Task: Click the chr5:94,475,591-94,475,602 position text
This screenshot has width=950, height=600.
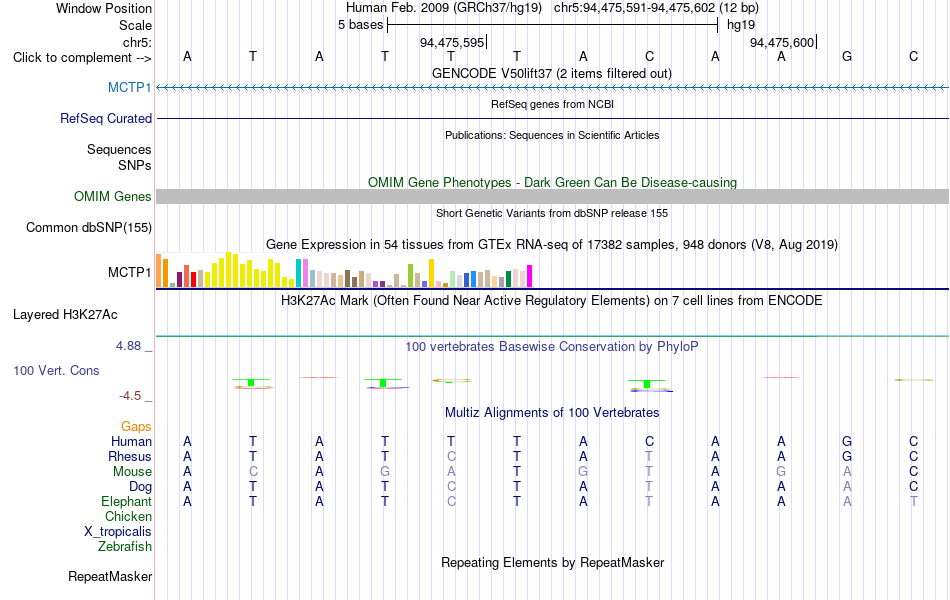Action: (656, 8)
